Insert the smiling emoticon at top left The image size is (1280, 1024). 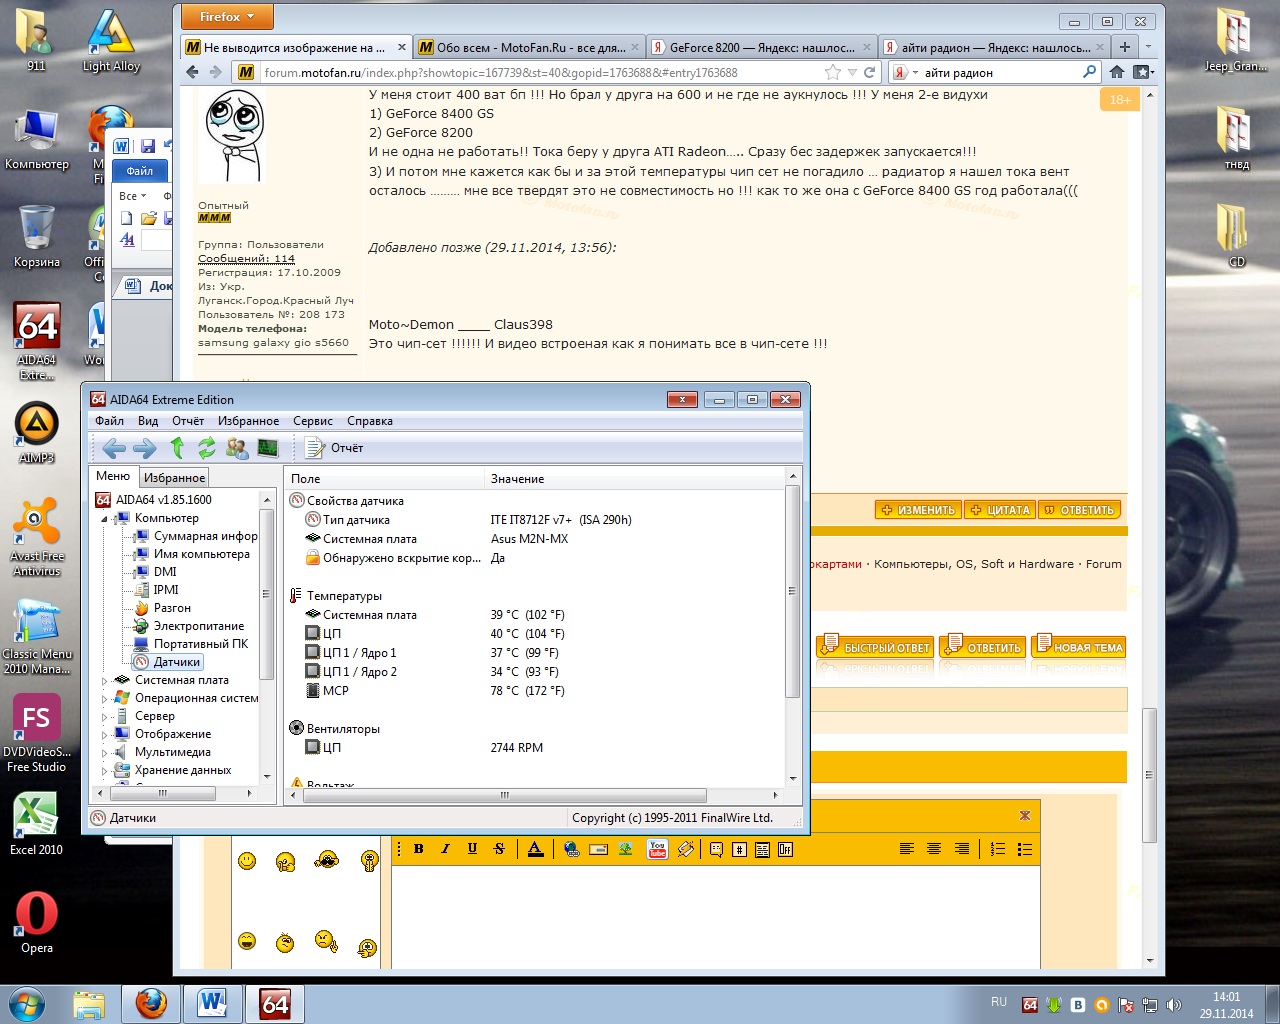coord(247,861)
